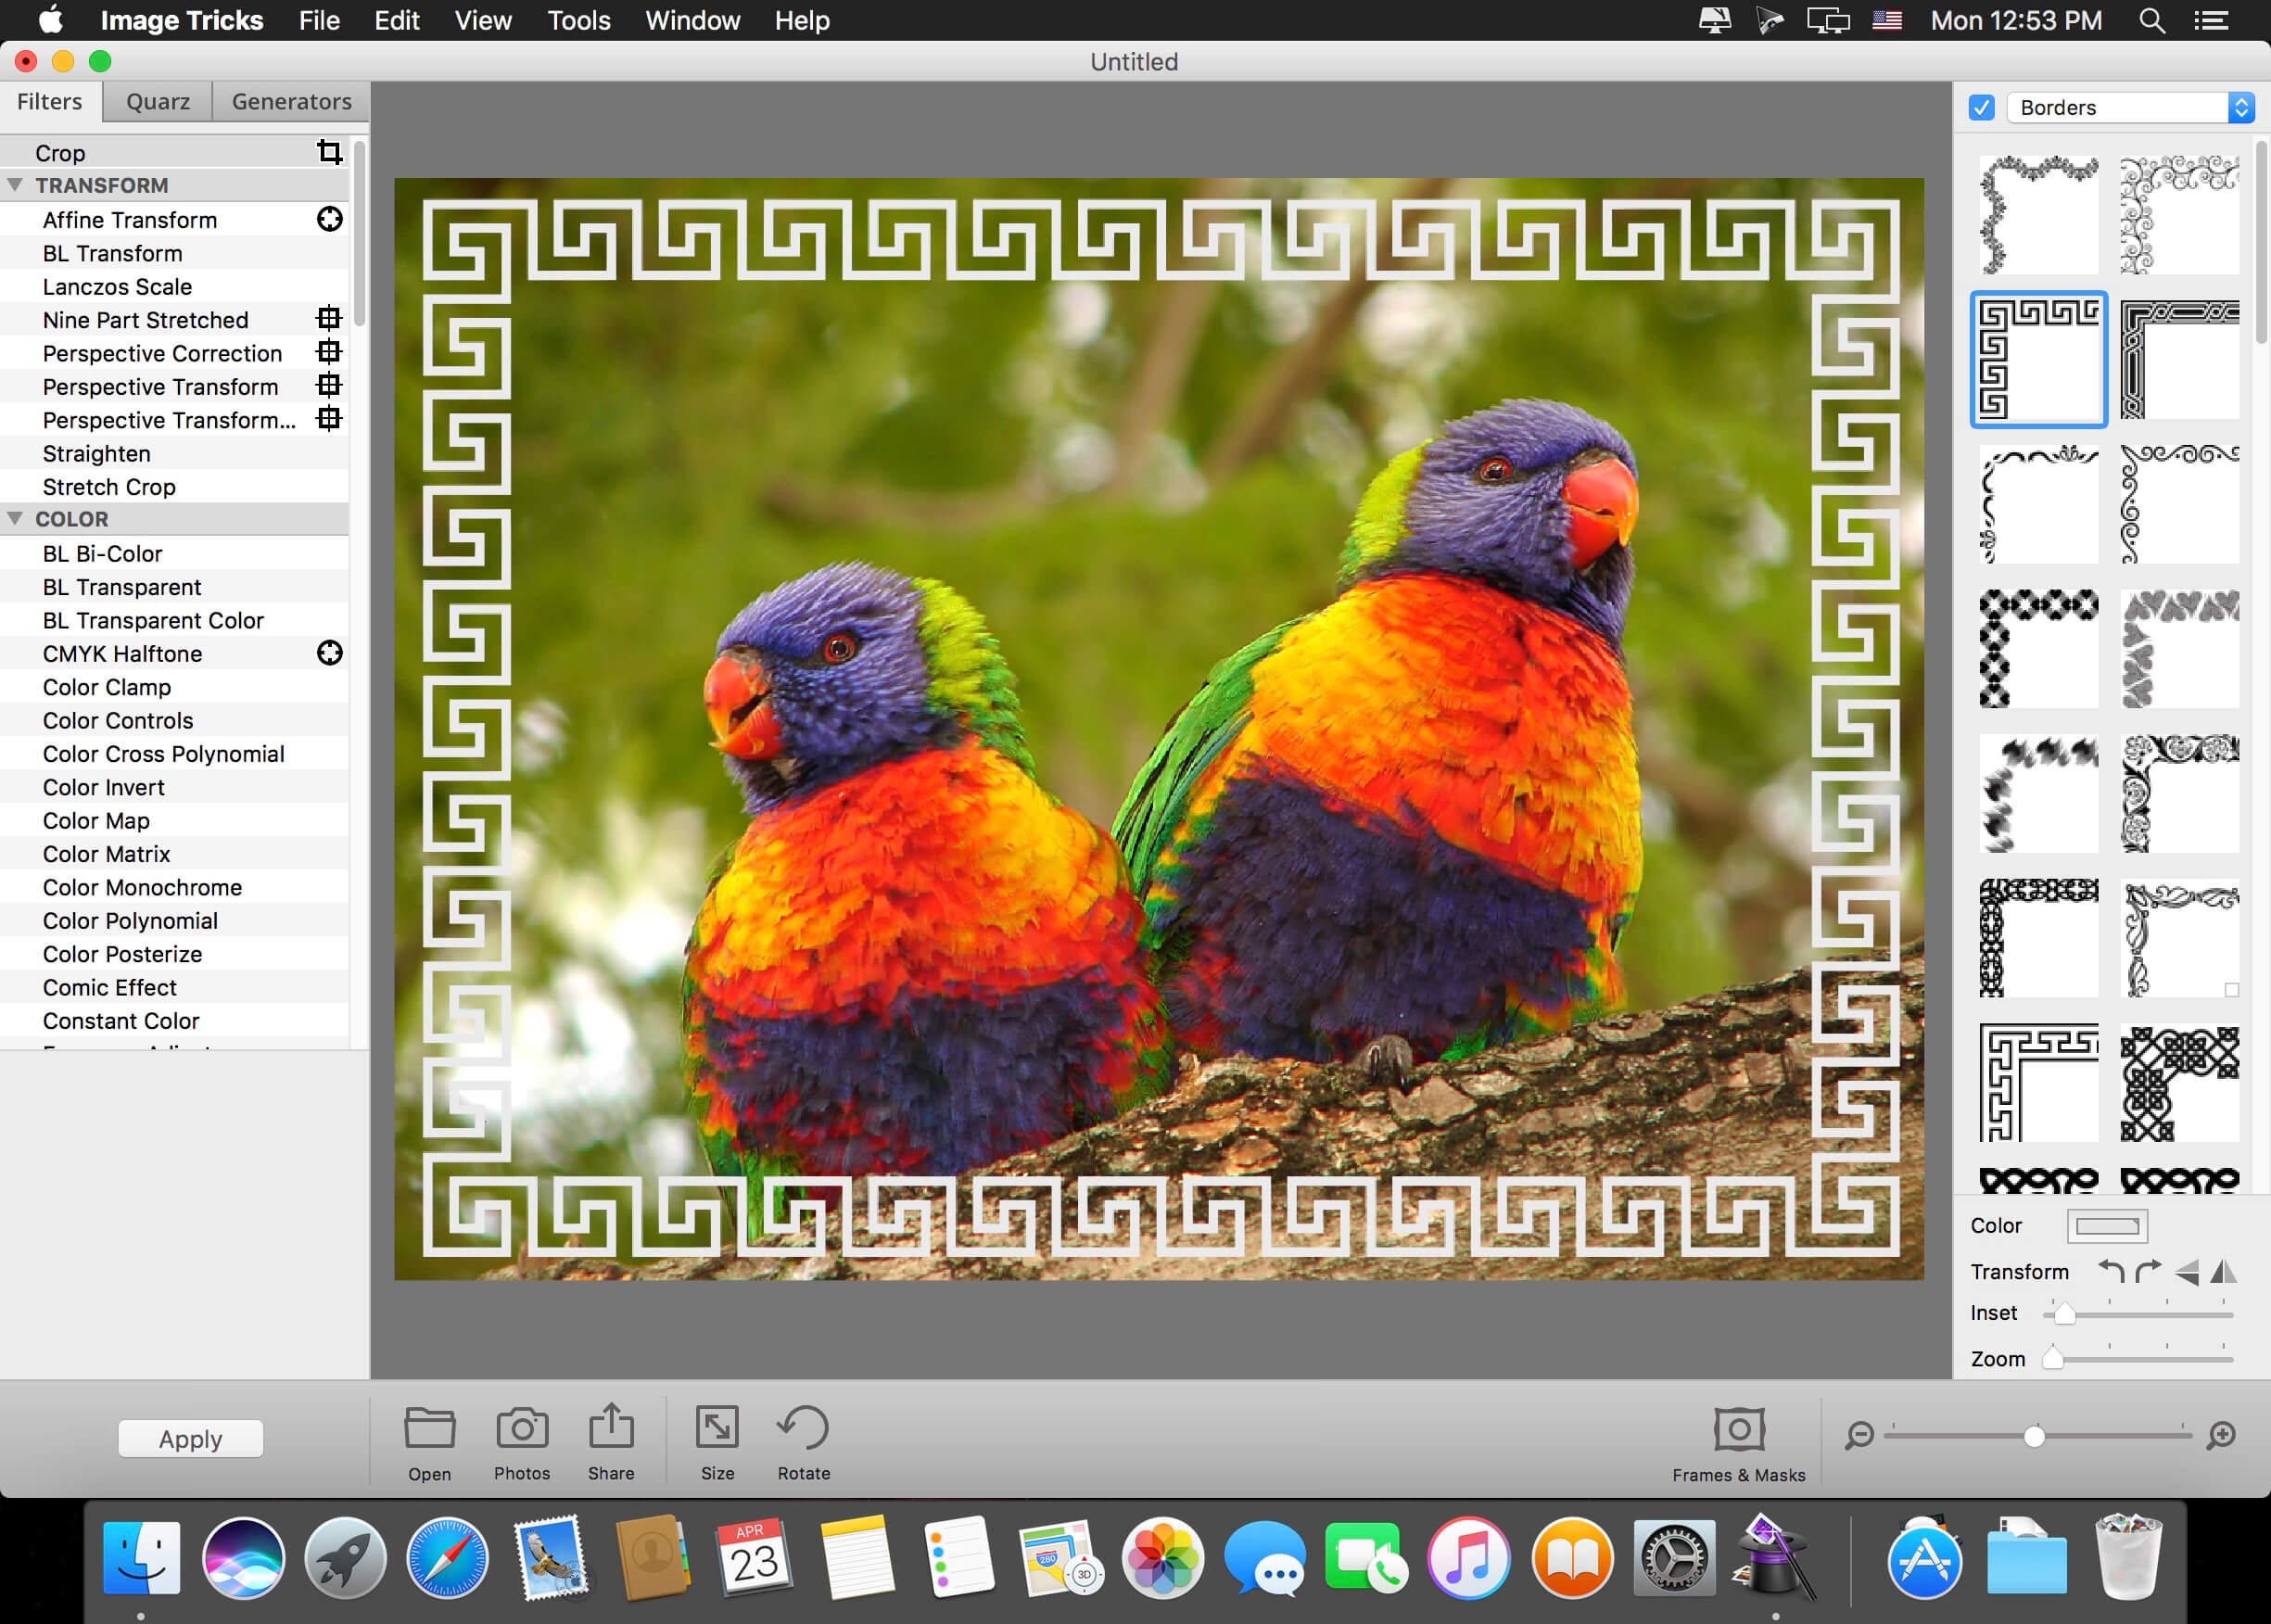Open Frames & Masks panel
2271x1624 pixels.
1738,1430
